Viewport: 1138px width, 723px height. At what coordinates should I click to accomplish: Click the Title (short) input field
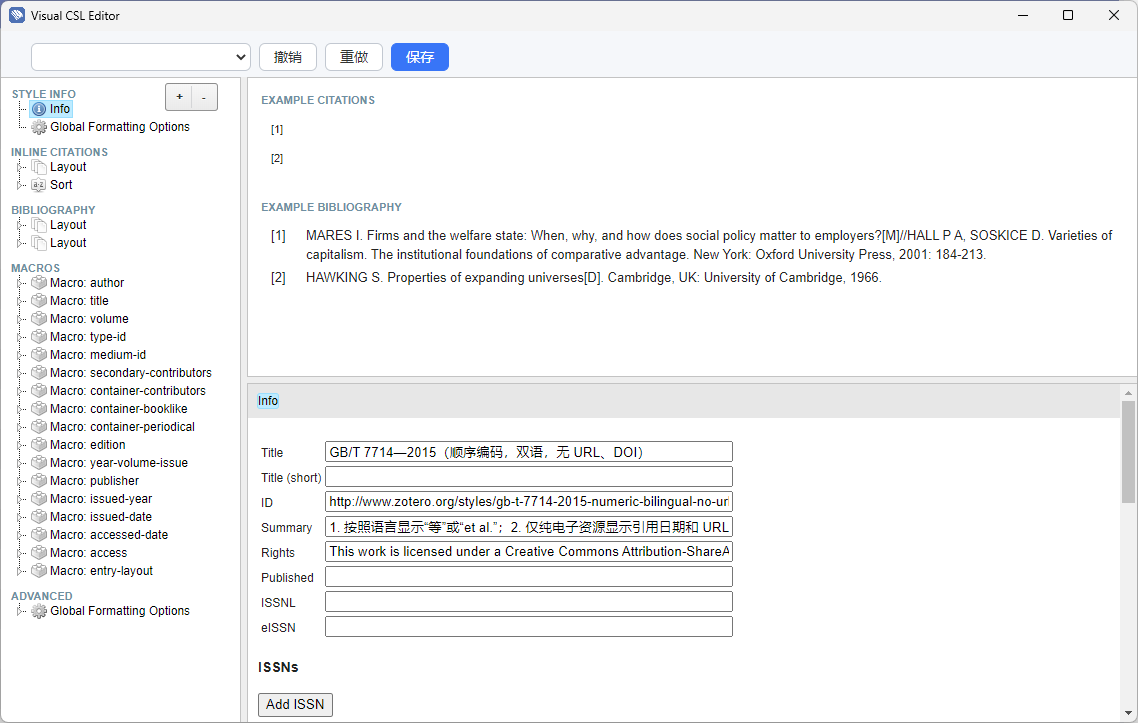pos(528,477)
